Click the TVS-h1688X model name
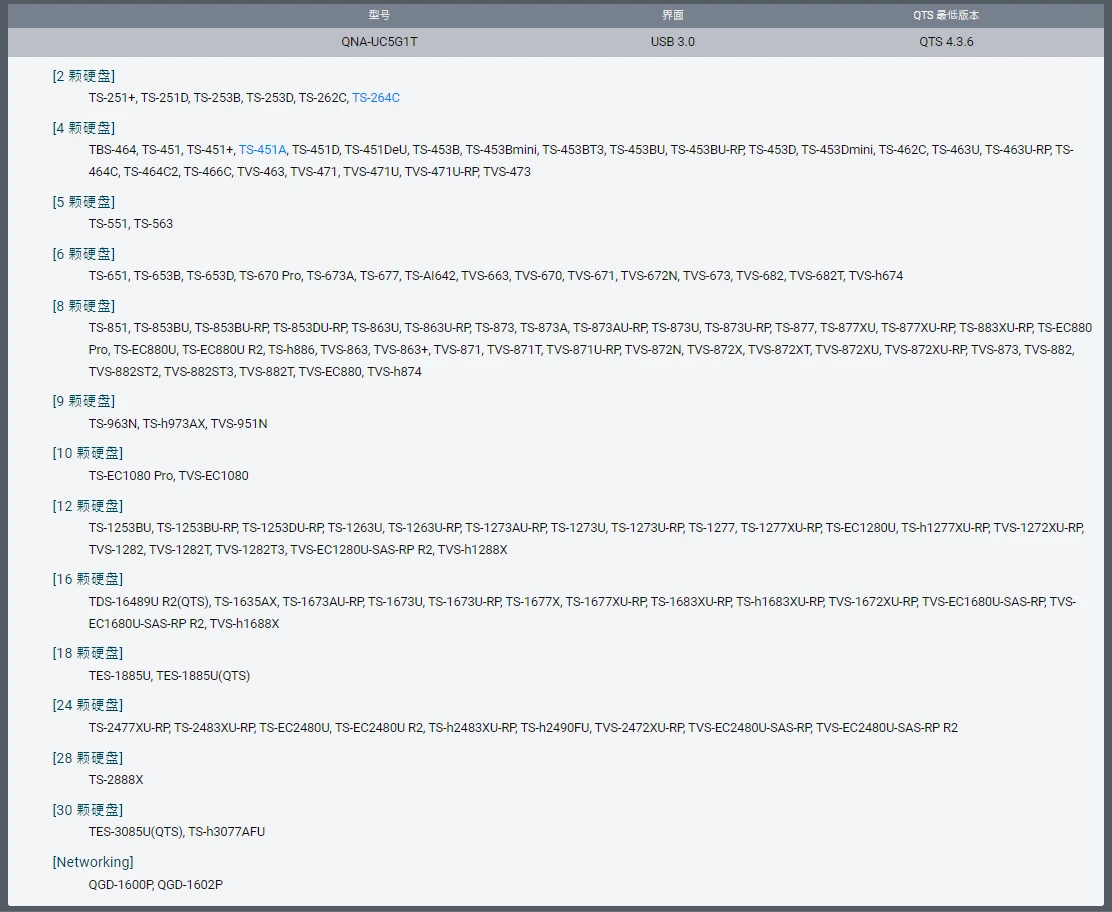1112x912 pixels. [245, 624]
